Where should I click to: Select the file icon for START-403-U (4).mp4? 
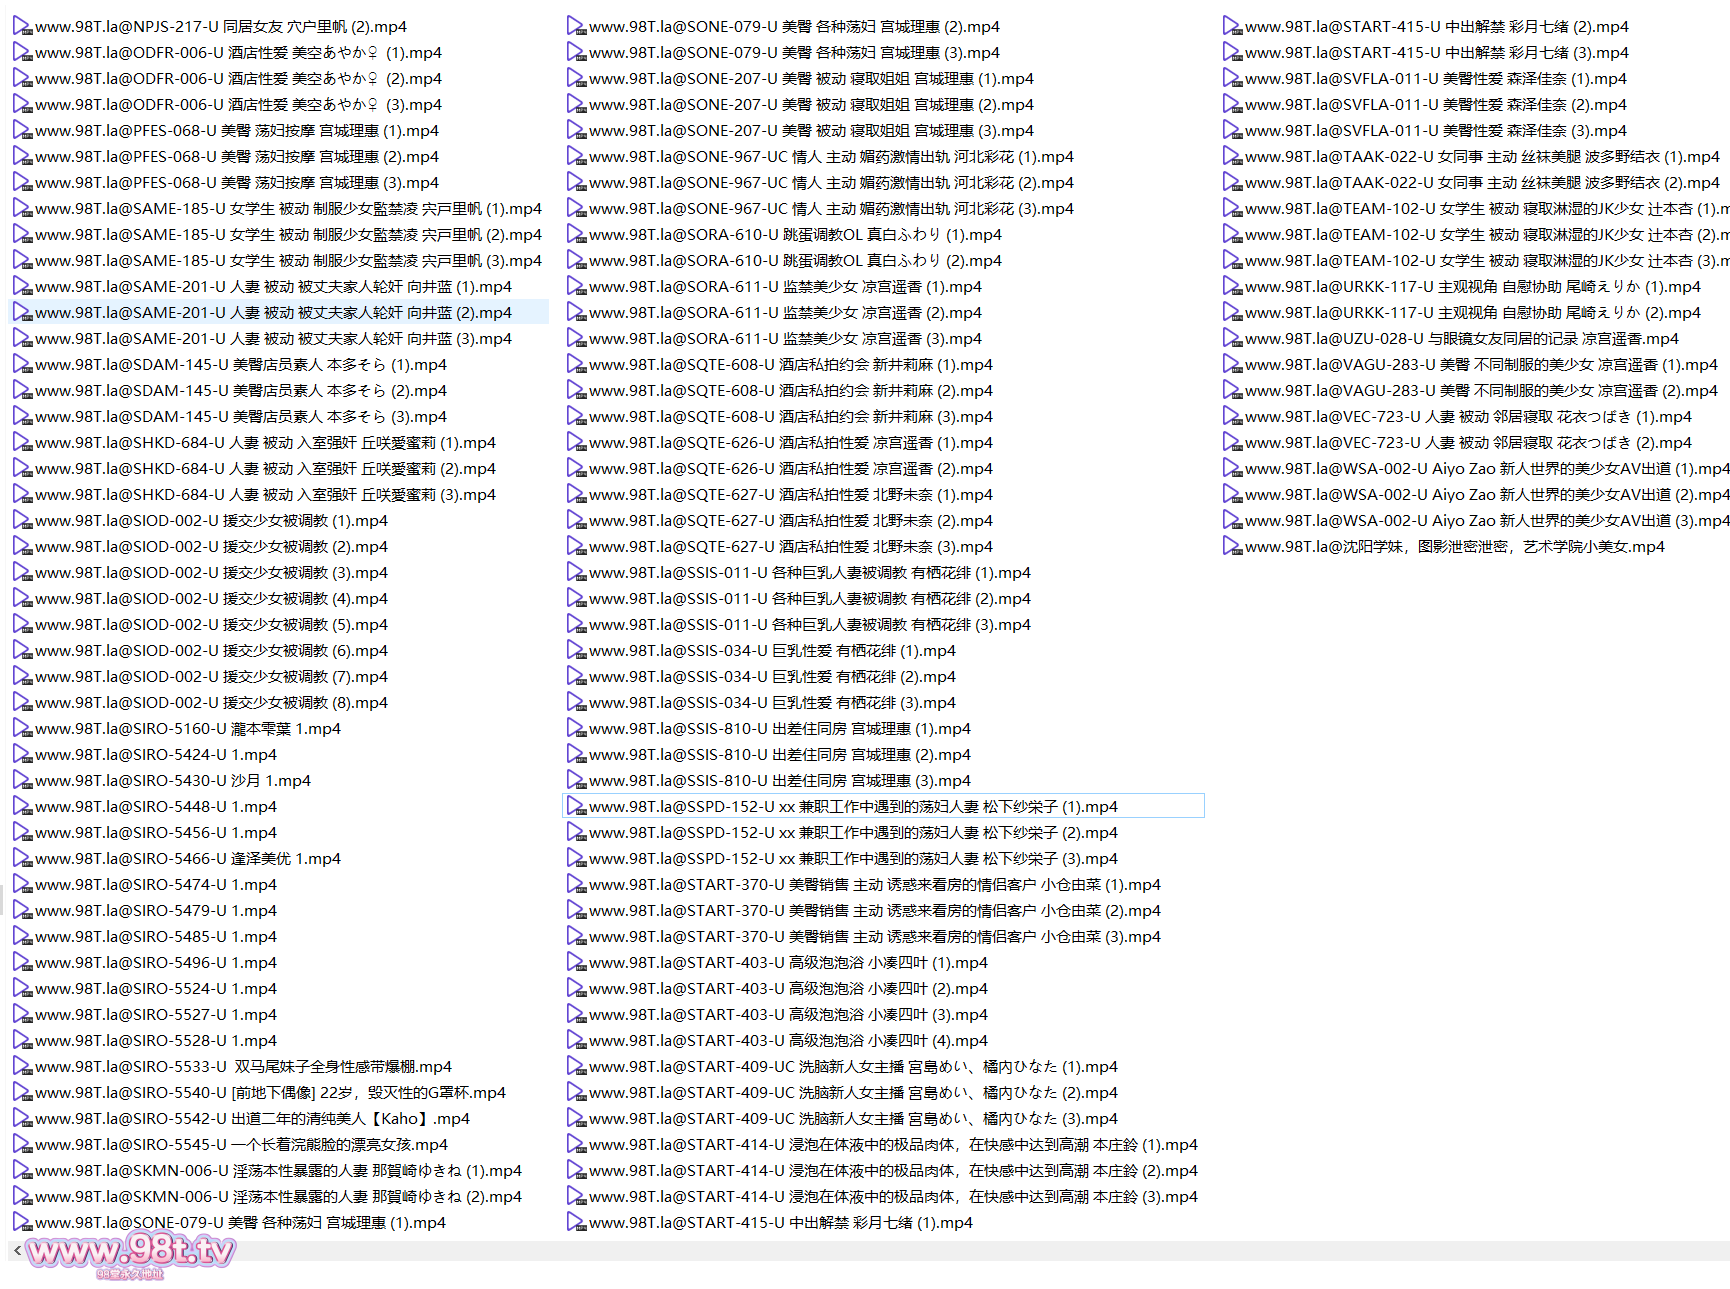576,1041
